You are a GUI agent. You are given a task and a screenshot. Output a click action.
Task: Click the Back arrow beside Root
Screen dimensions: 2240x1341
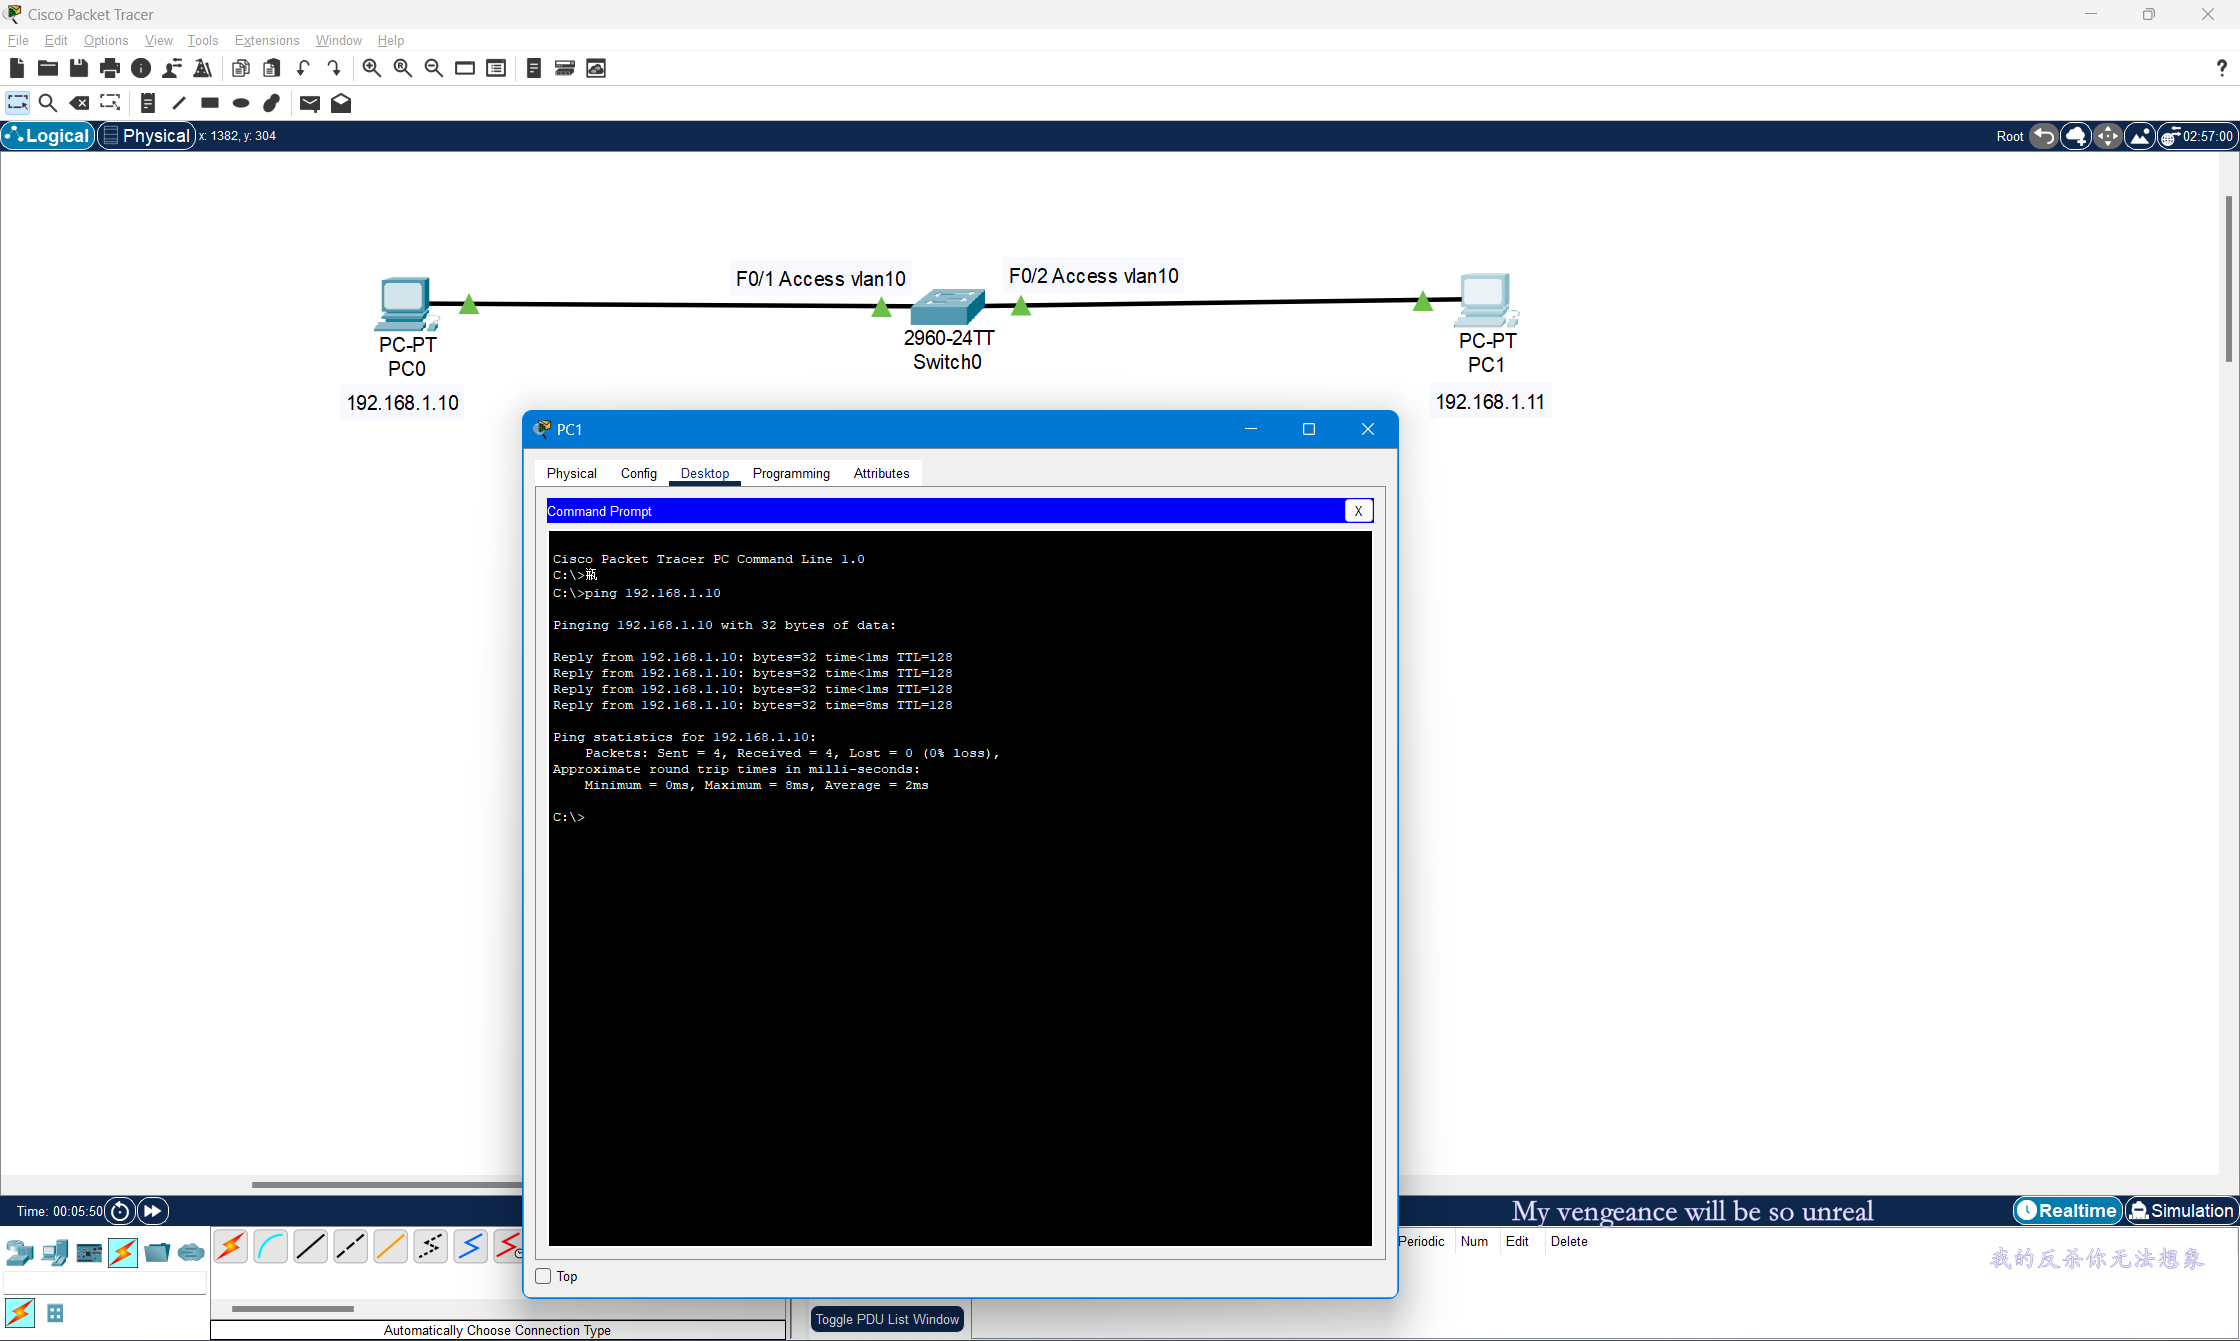point(2044,136)
